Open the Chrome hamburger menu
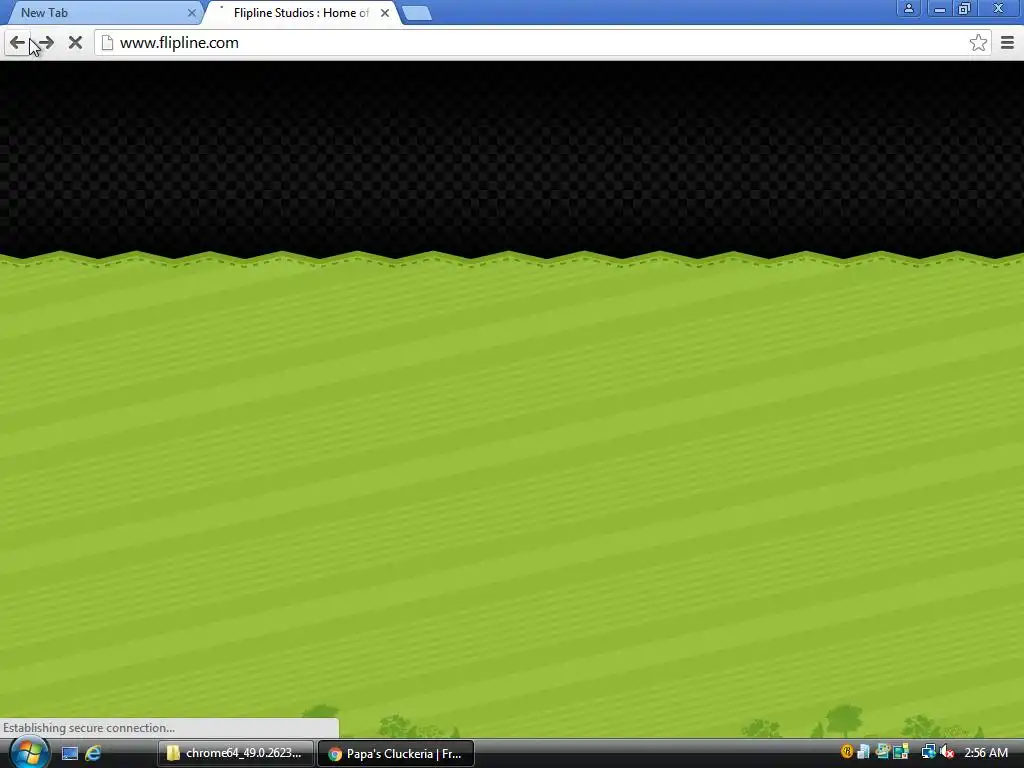Viewport: 1024px width, 768px height. pos(1007,43)
